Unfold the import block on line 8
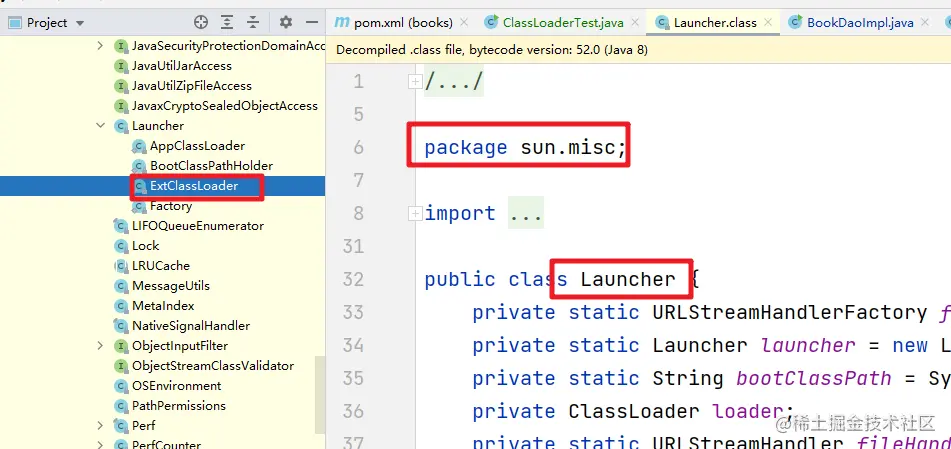951x449 pixels. (x=415, y=213)
